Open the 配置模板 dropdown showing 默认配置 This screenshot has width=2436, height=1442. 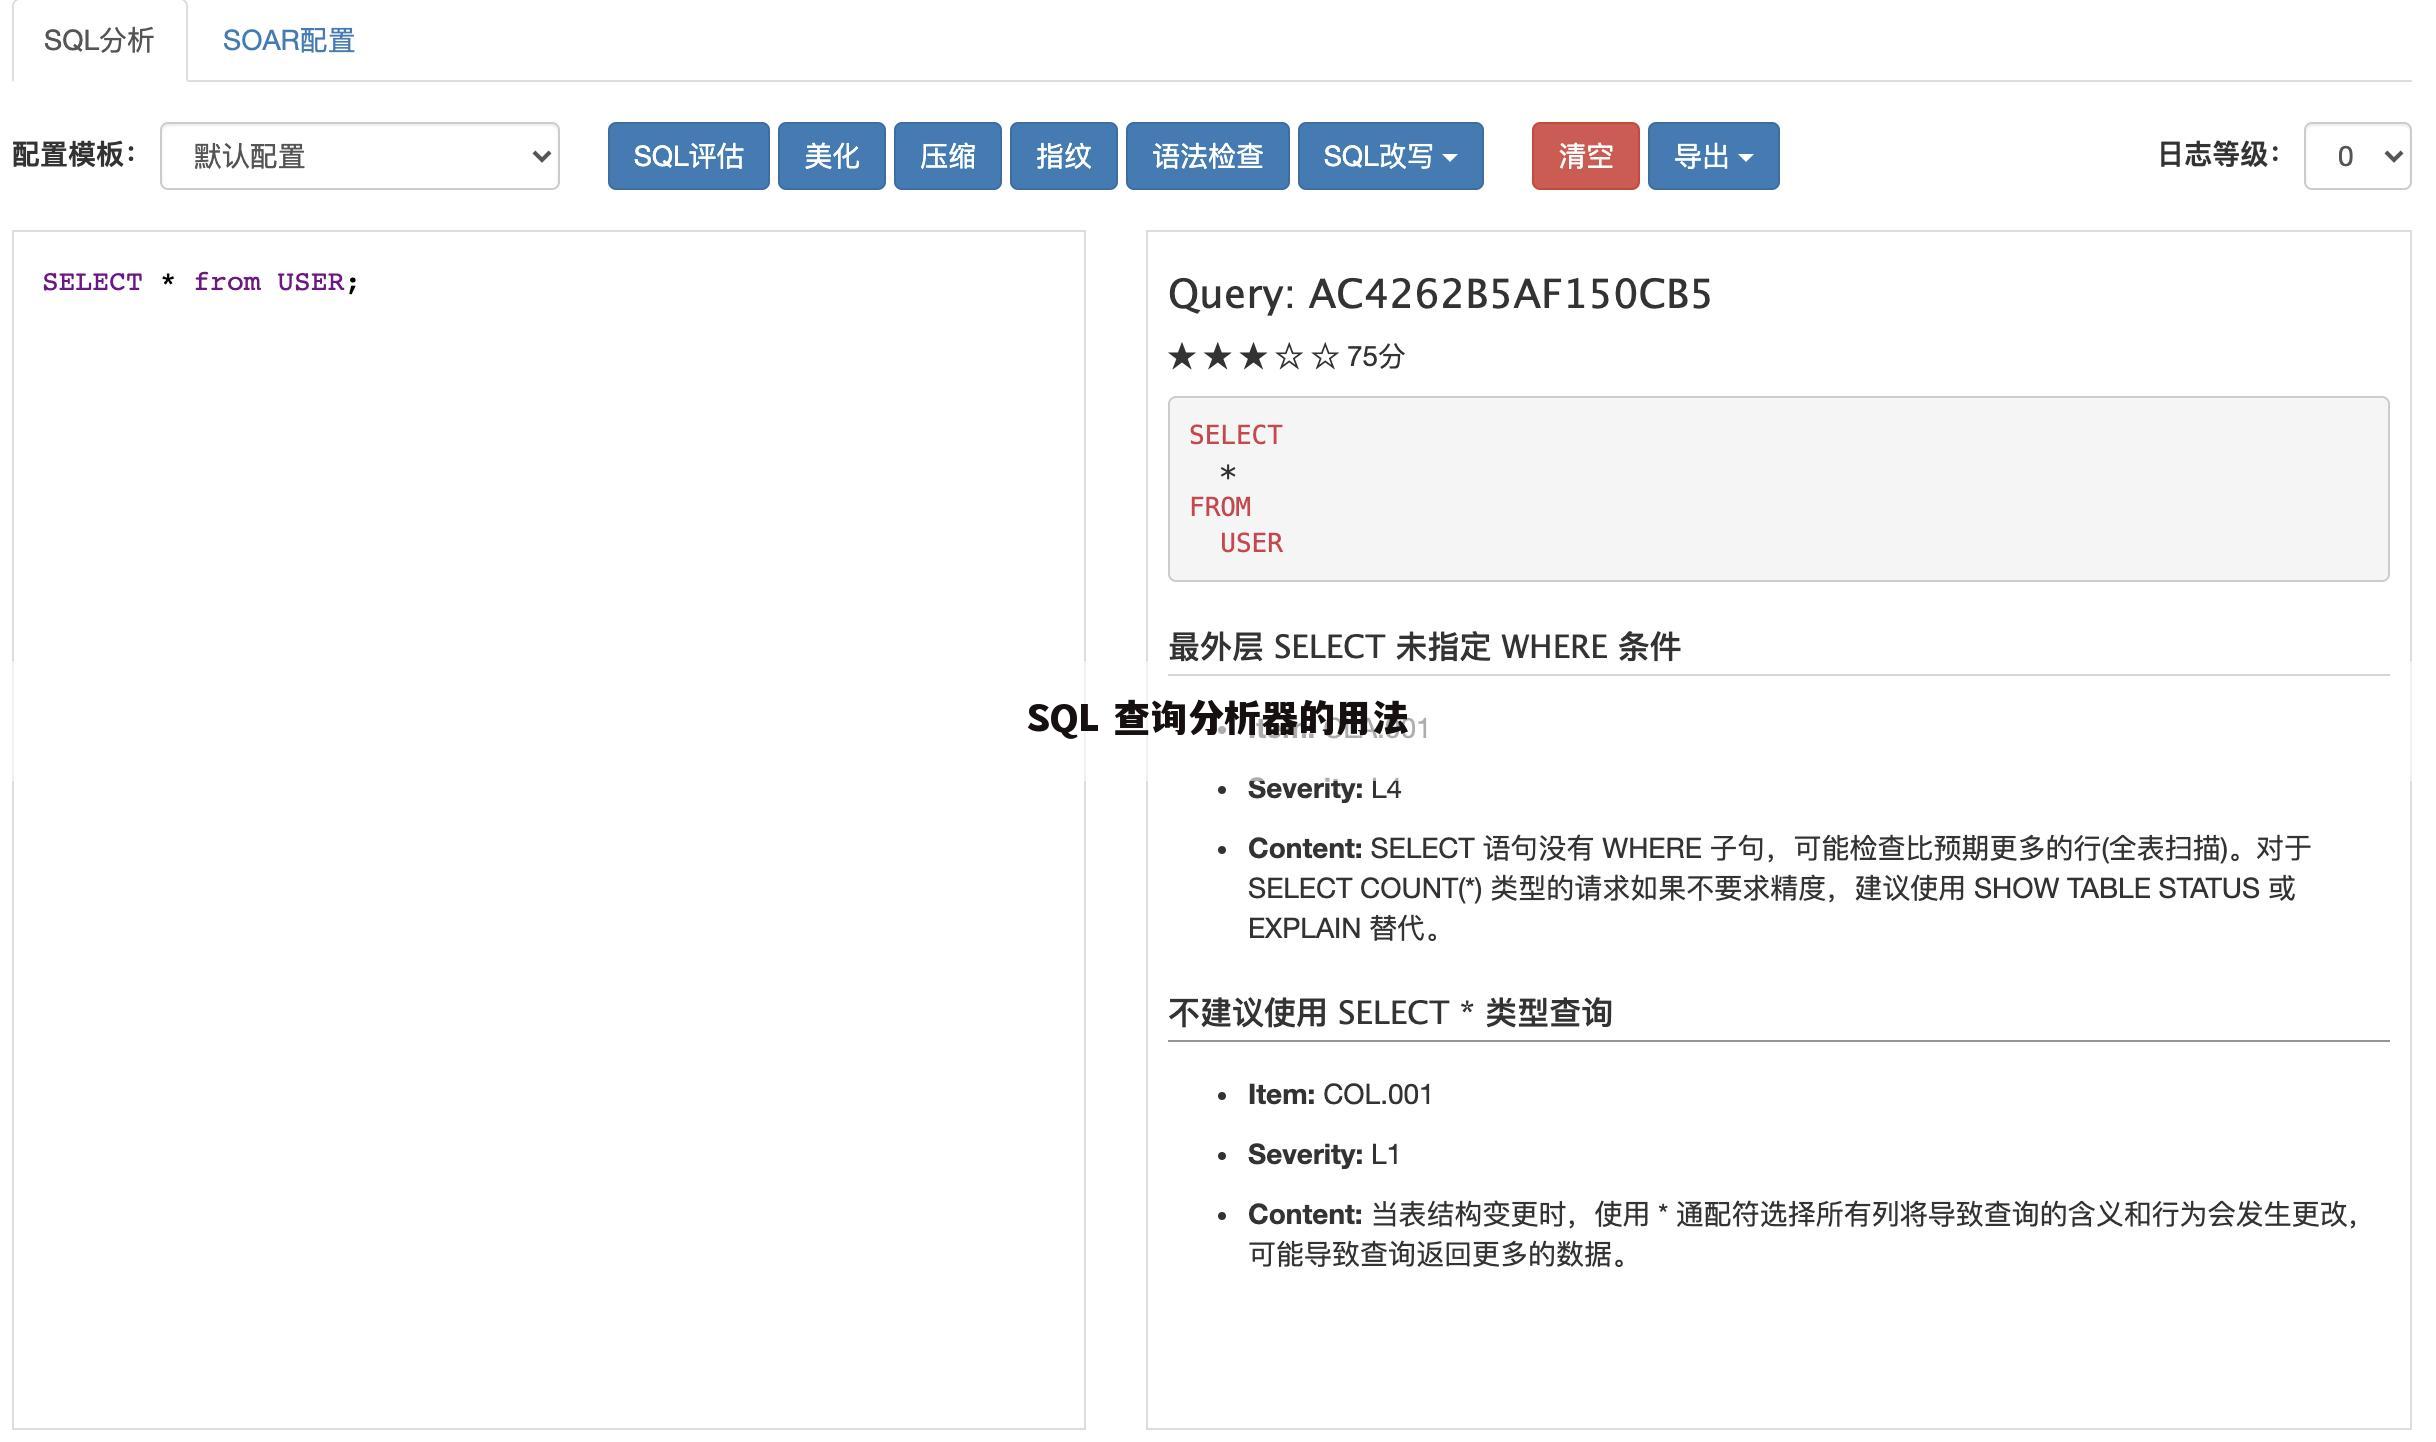[x=360, y=156]
